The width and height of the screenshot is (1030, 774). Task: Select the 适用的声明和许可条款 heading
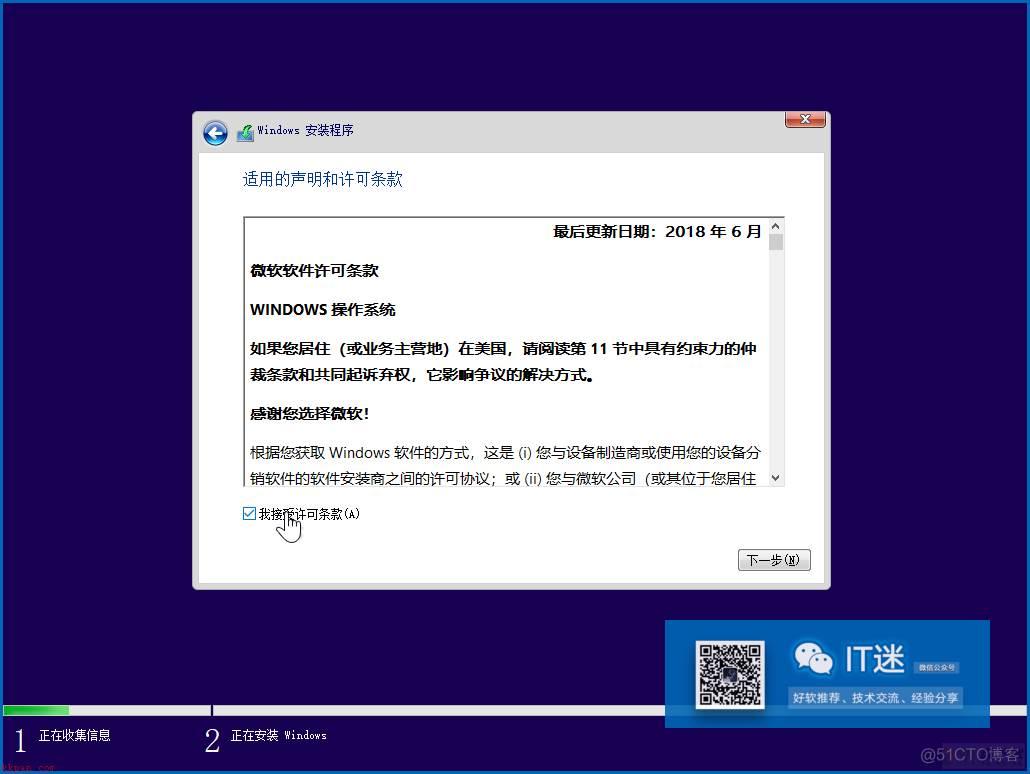click(x=323, y=179)
